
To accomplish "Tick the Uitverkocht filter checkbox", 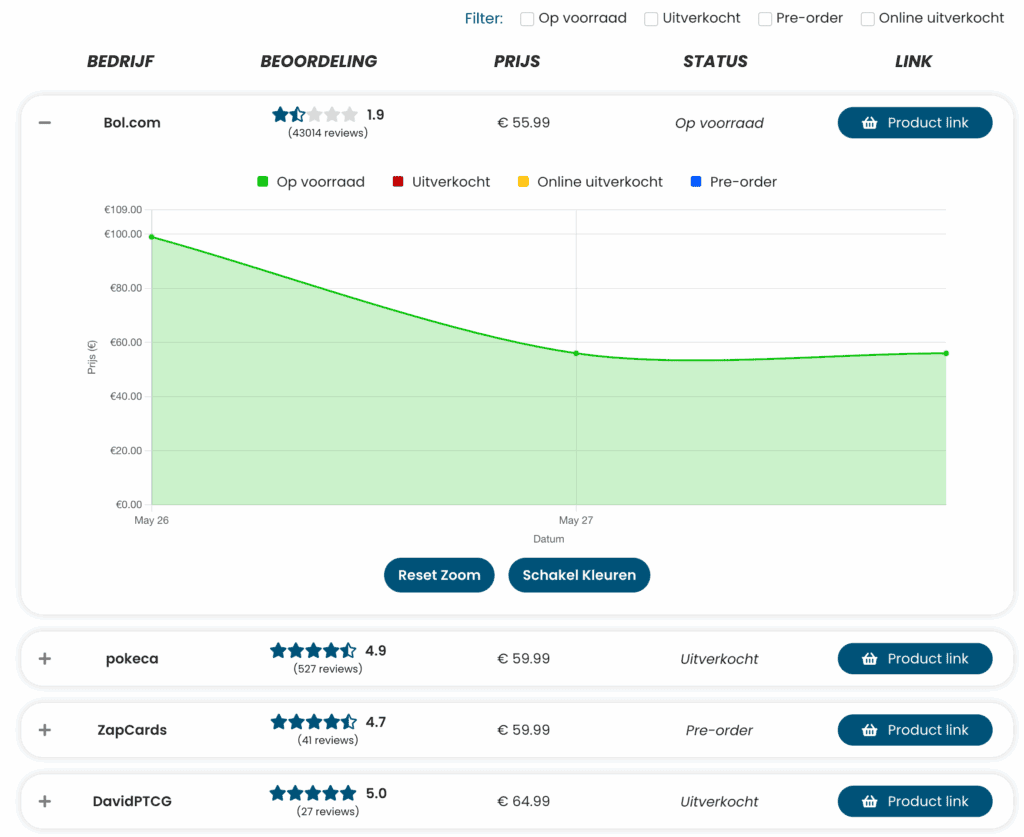I will coord(651,19).
